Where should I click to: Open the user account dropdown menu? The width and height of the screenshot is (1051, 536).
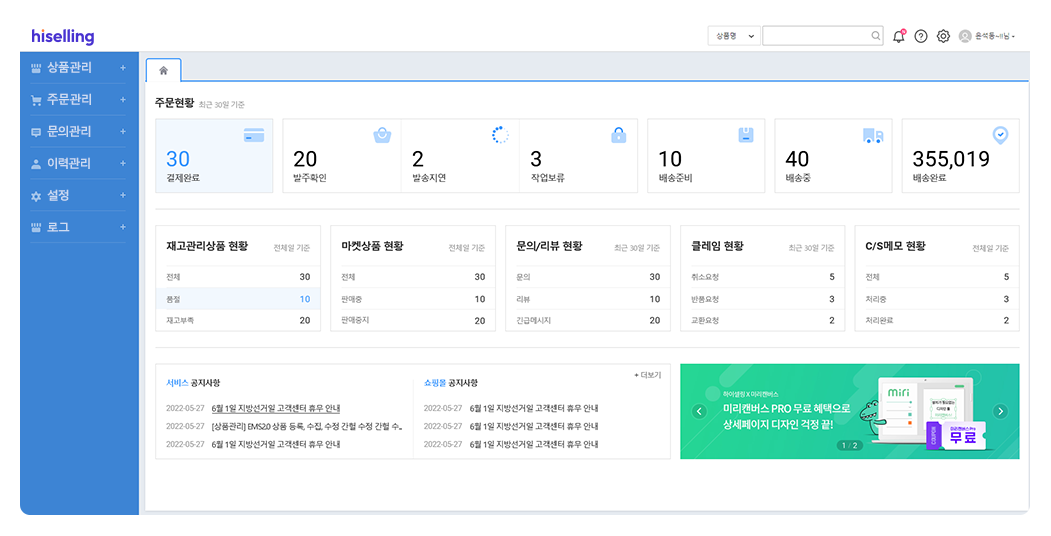pyautogui.click(x=995, y=36)
